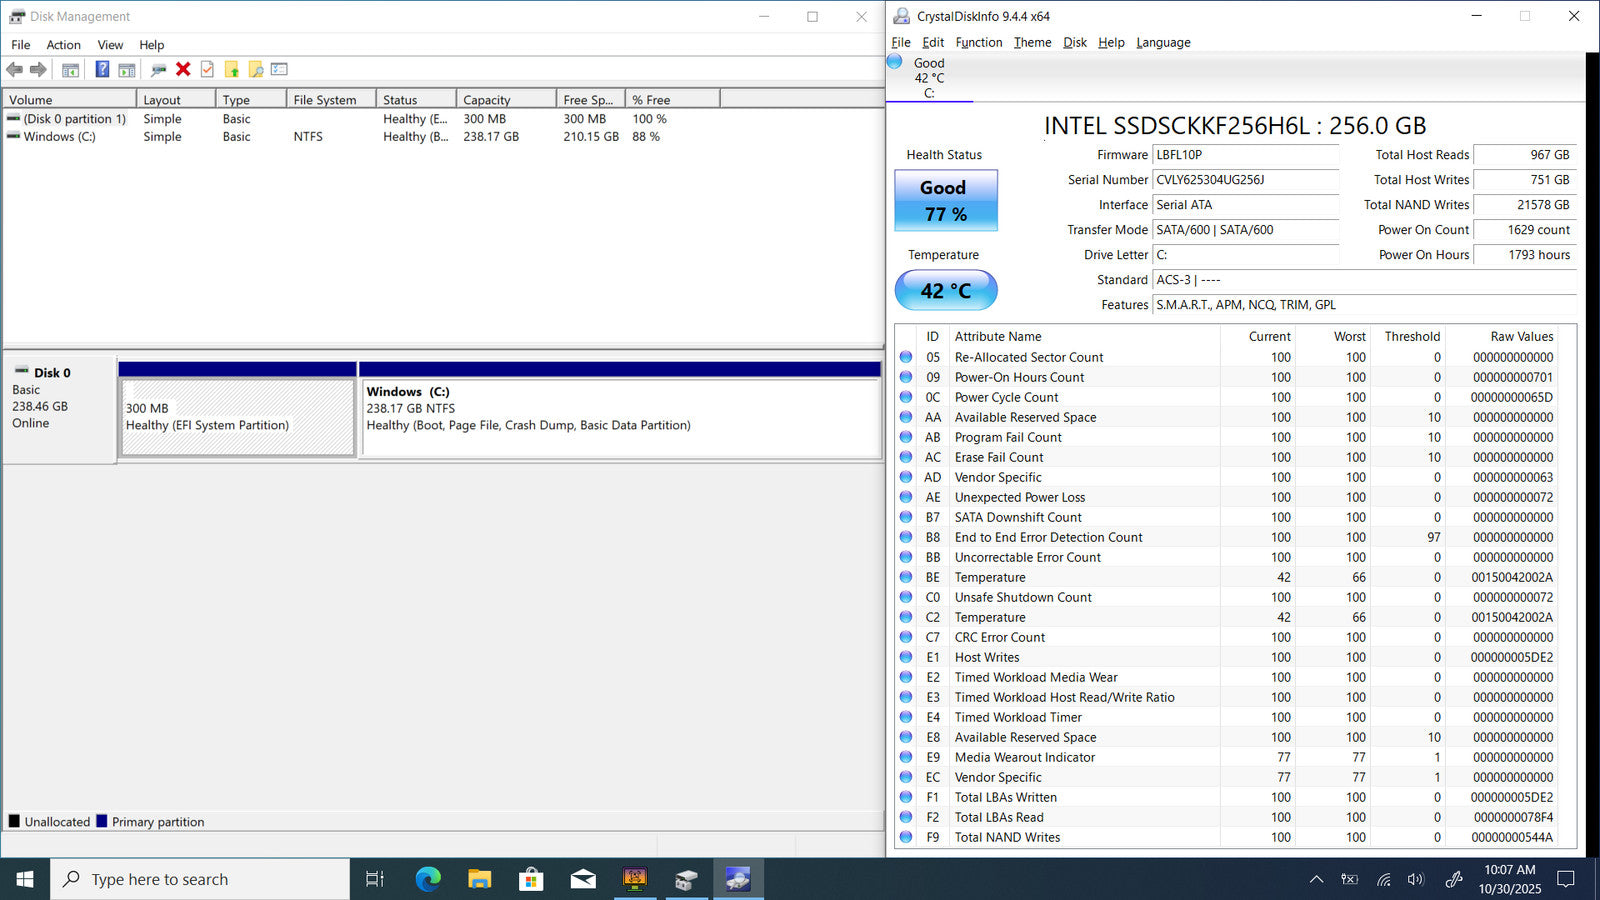Click the blue Help icon in Disk Management toolbar
The width and height of the screenshot is (1600, 900).
pyautogui.click(x=102, y=69)
